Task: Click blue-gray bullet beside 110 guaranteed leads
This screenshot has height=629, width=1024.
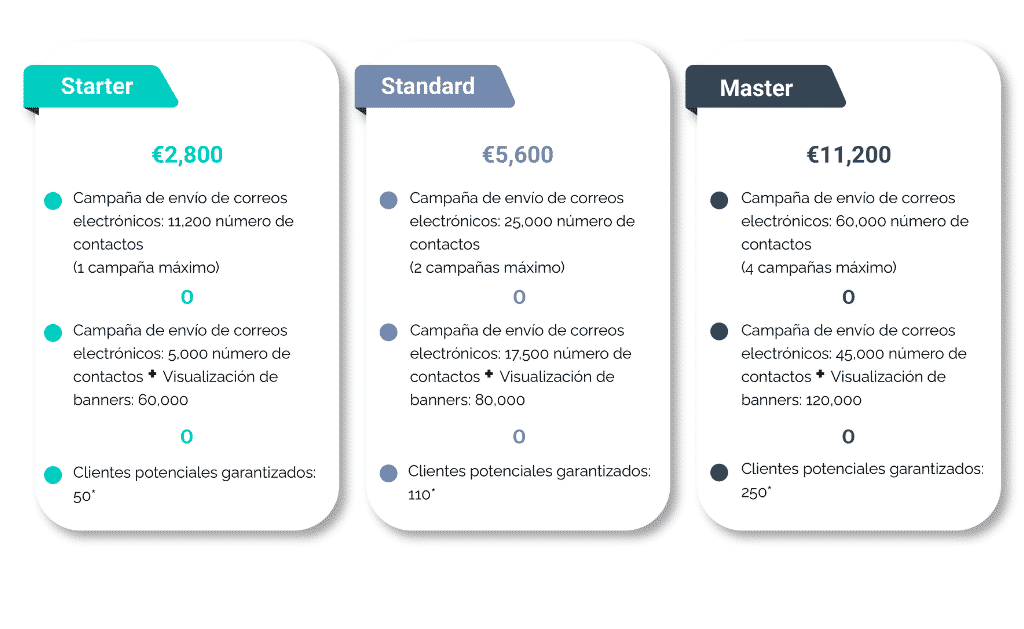Action: click(389, 473)
